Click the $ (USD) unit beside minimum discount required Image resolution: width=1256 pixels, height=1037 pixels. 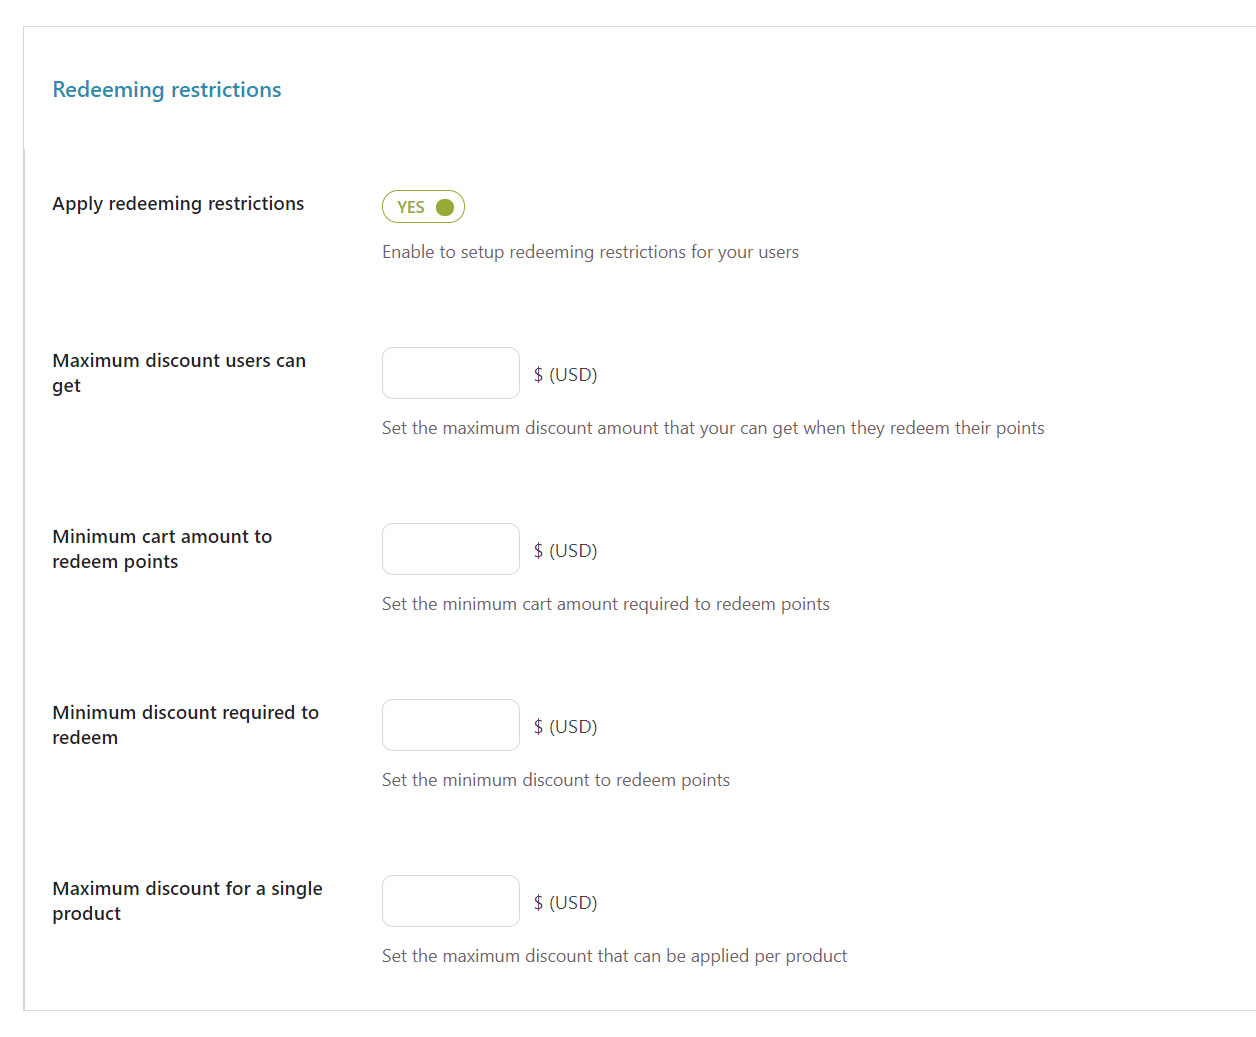click(565, 727)
